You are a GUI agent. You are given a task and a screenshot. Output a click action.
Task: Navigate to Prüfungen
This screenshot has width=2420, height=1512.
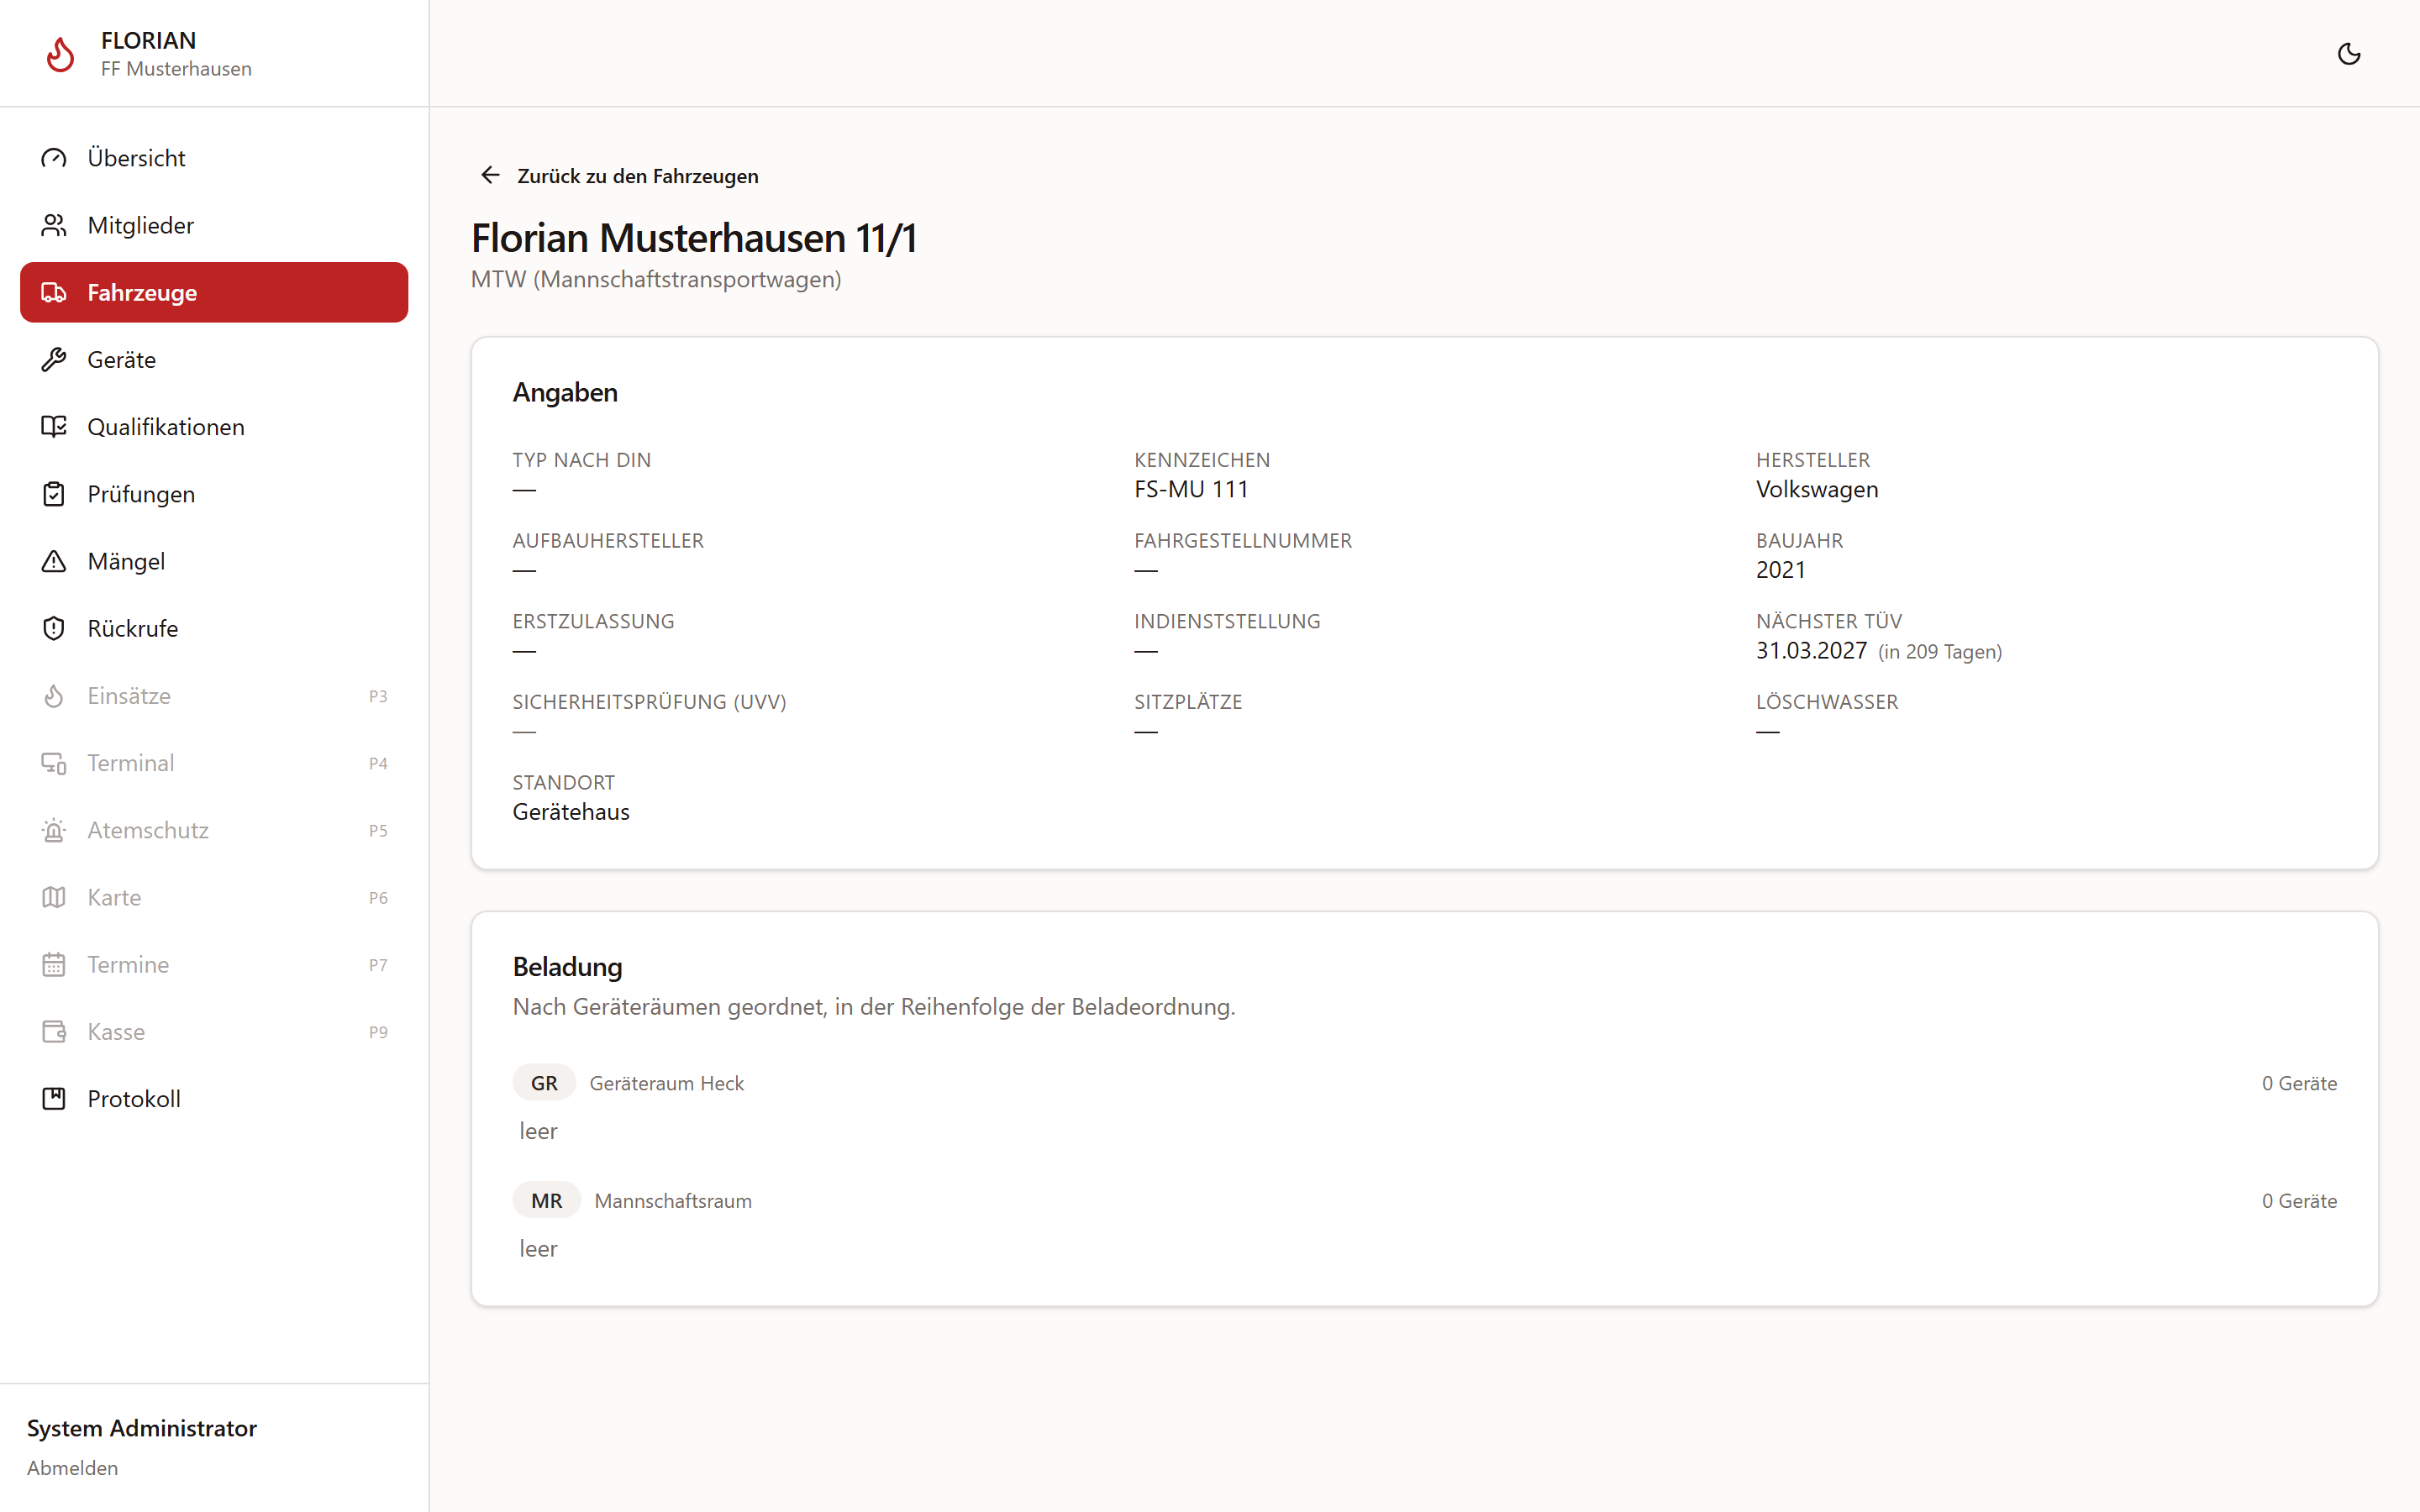click(214, 494)
